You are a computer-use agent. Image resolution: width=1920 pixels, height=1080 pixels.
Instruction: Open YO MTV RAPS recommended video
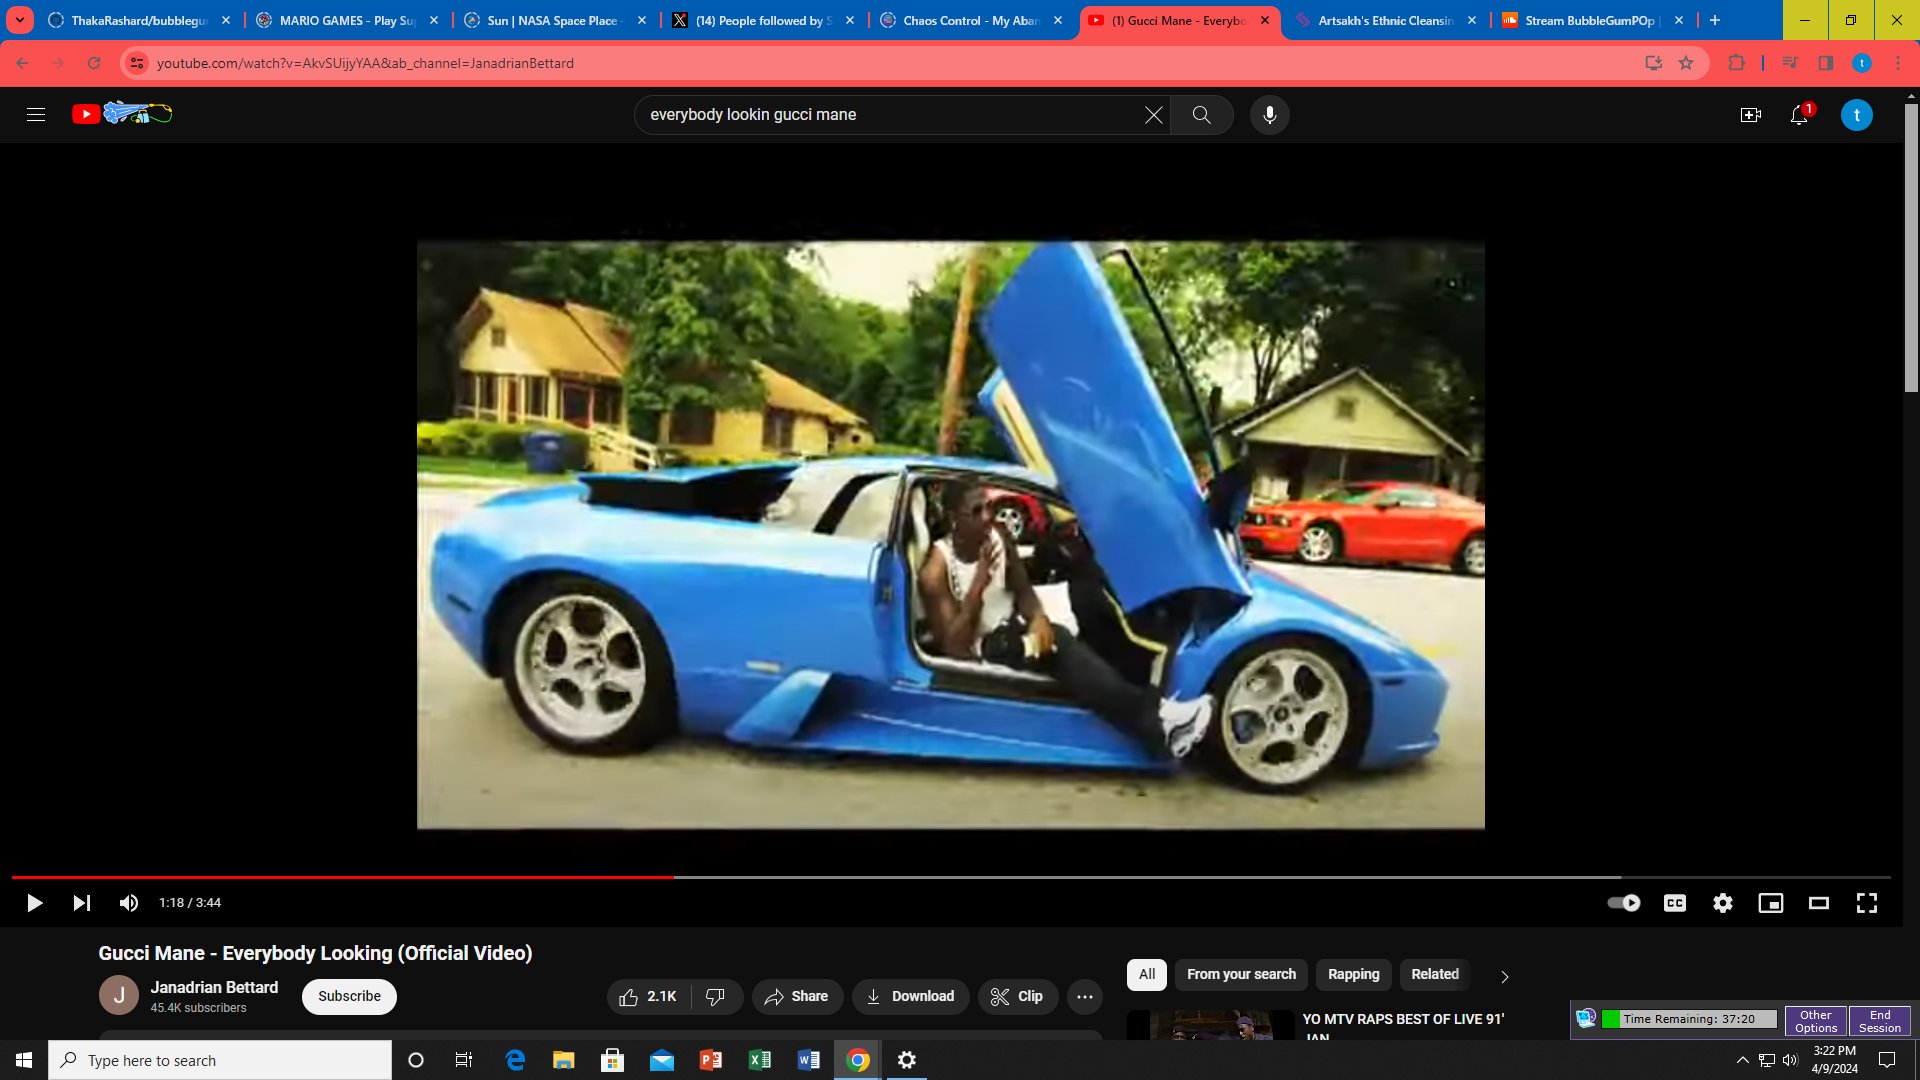(x=1402, y=1019)
